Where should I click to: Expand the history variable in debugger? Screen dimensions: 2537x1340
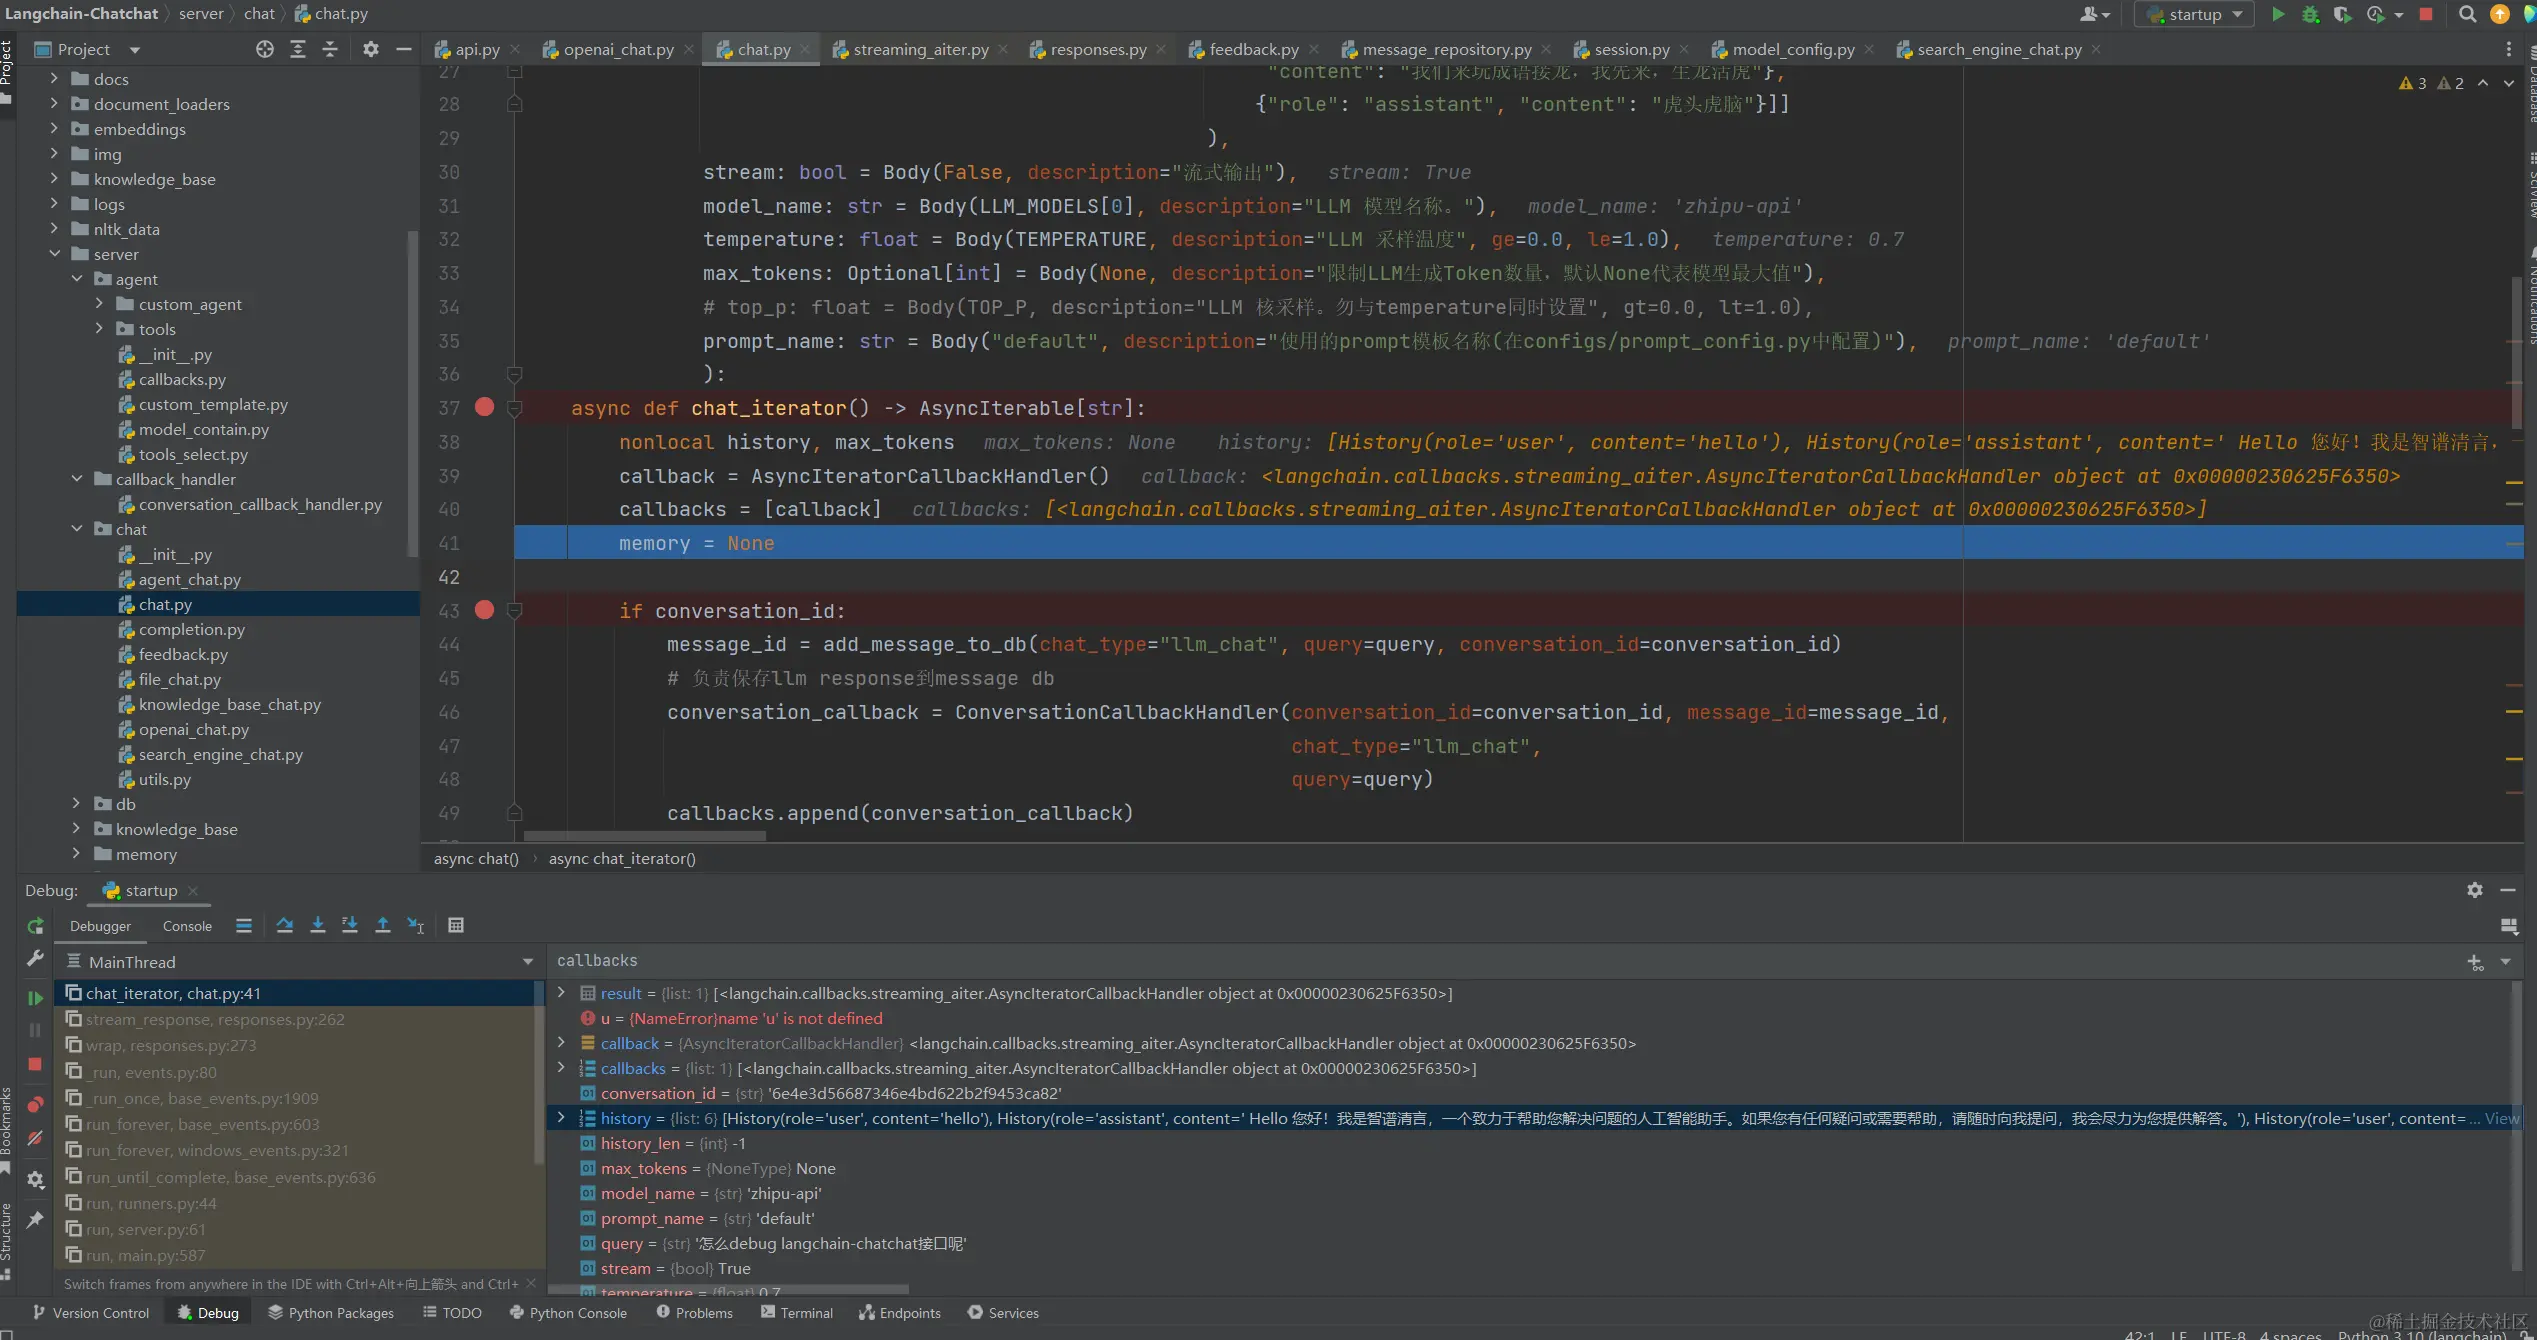561,1118
